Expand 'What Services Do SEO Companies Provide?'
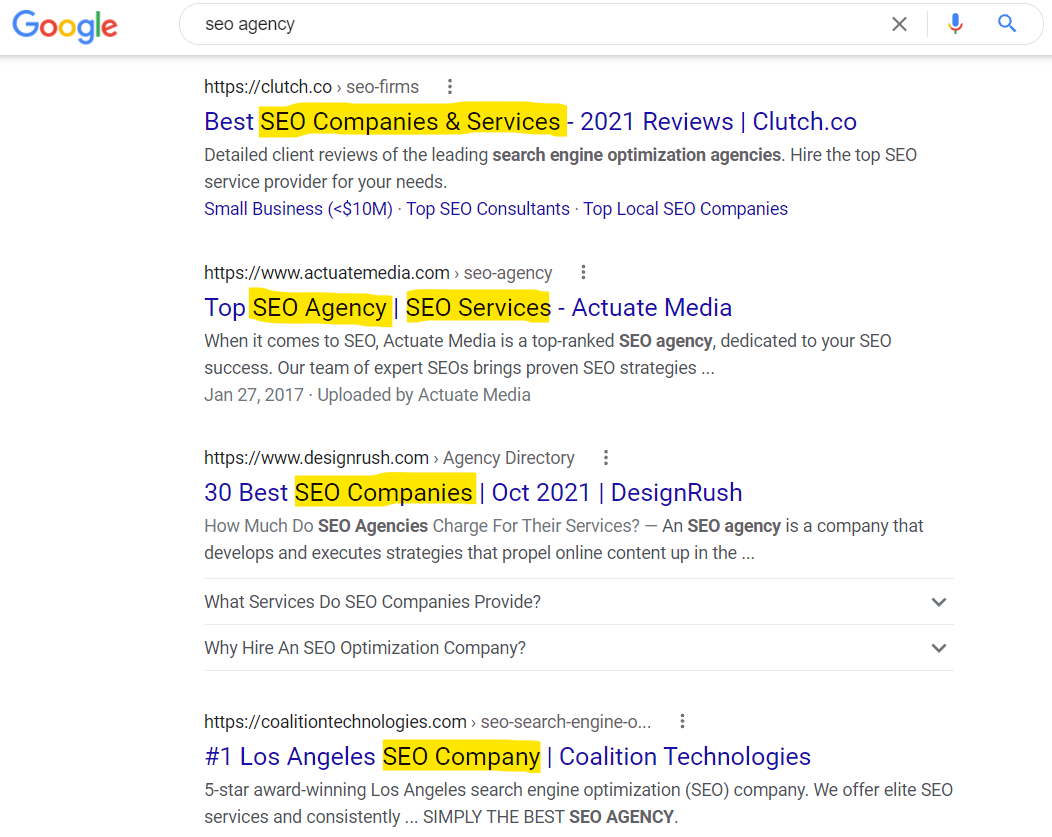The image size is (1052, 837). 578,602
